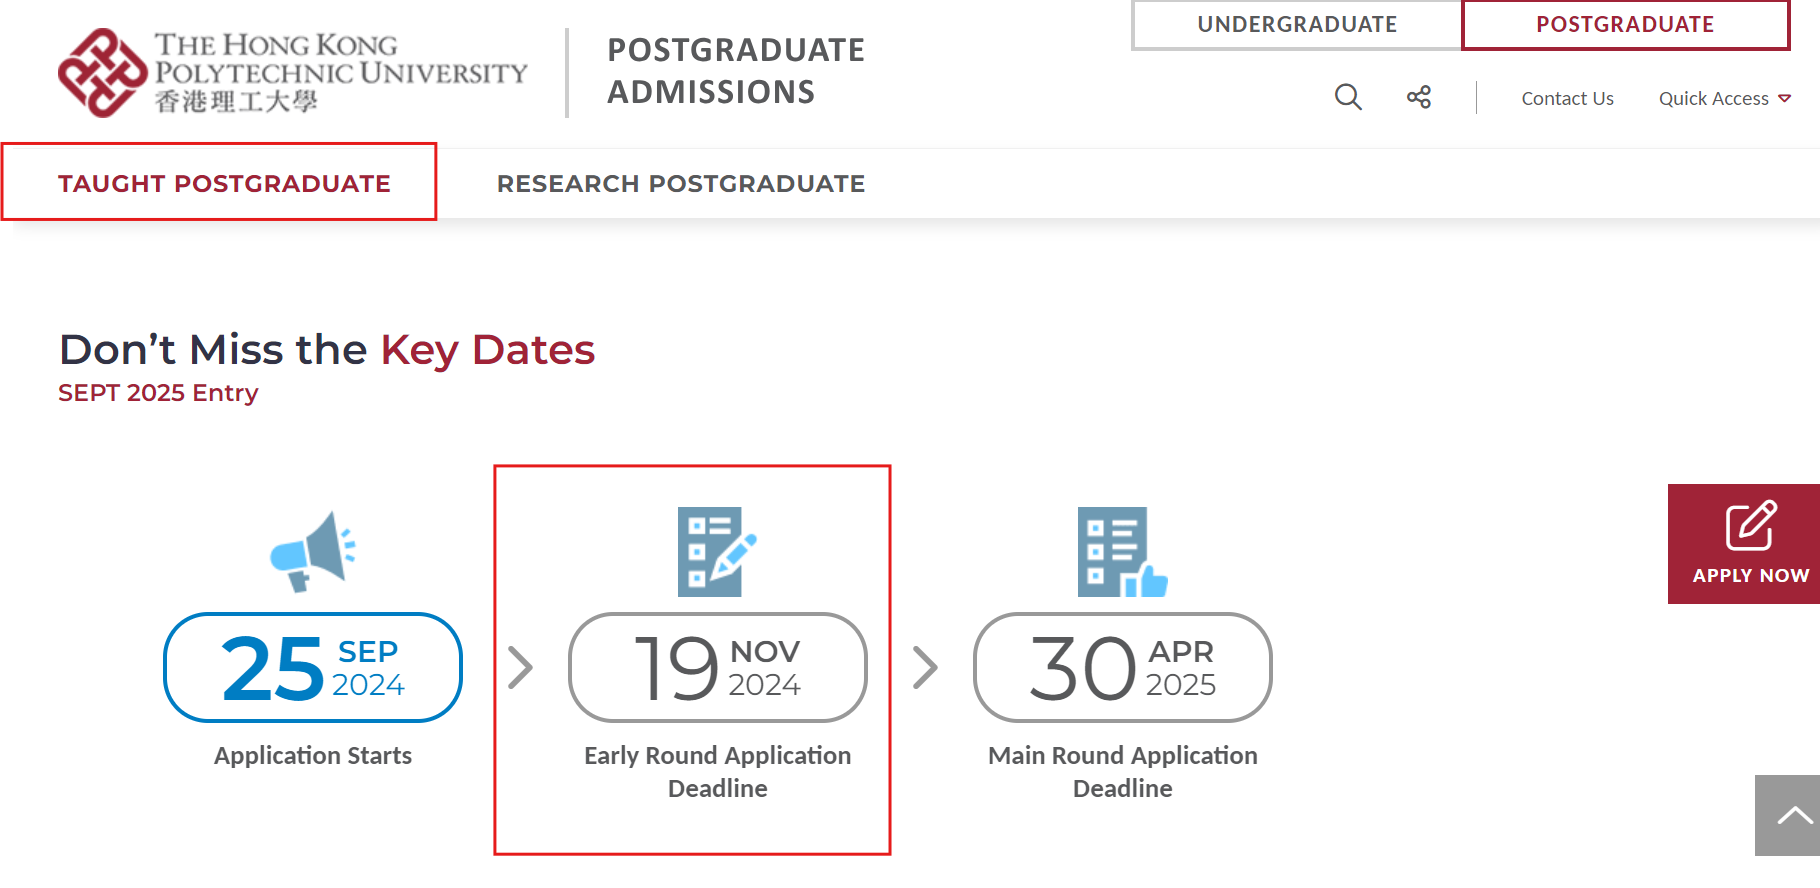The height and width of the screenshot is (888, 1820).
Task: Click the checklist thumbs-up Main Round icon
Action: click(x=1122, y=552)
